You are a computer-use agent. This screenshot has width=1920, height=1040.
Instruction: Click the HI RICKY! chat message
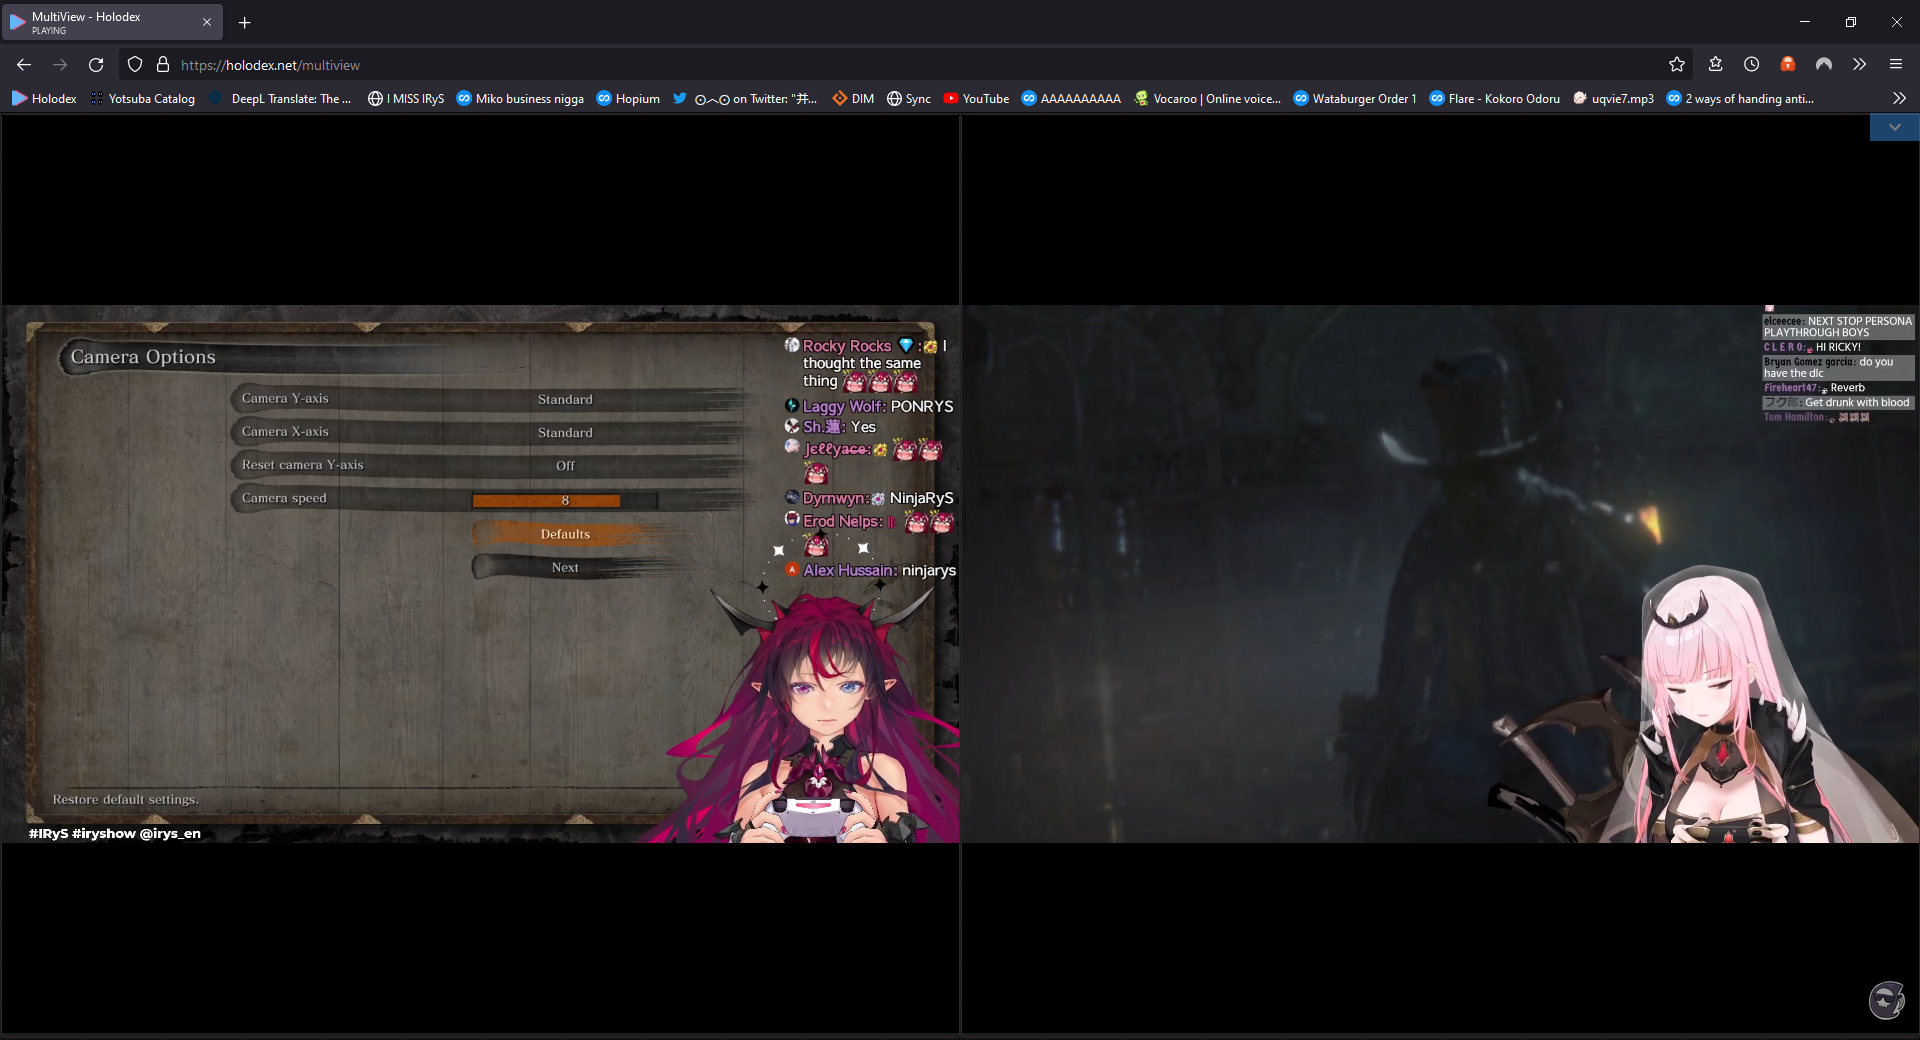1812,347
